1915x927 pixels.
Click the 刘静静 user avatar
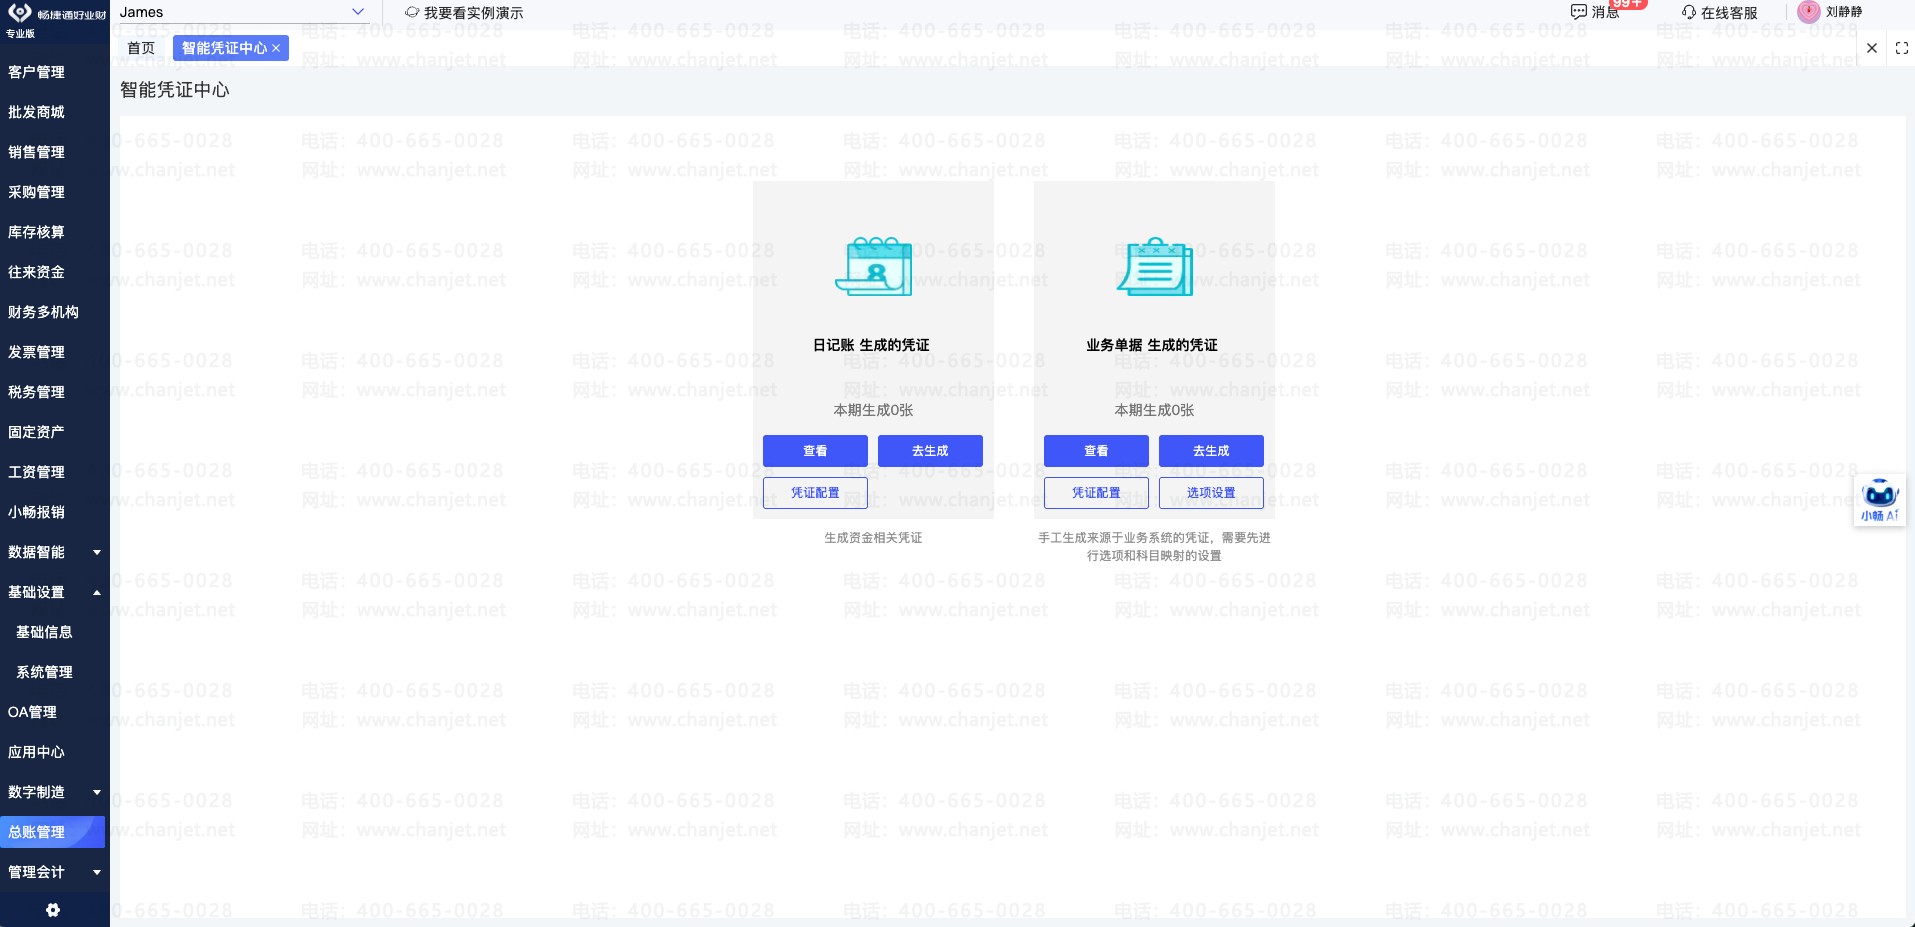(x=1808, y=12)
